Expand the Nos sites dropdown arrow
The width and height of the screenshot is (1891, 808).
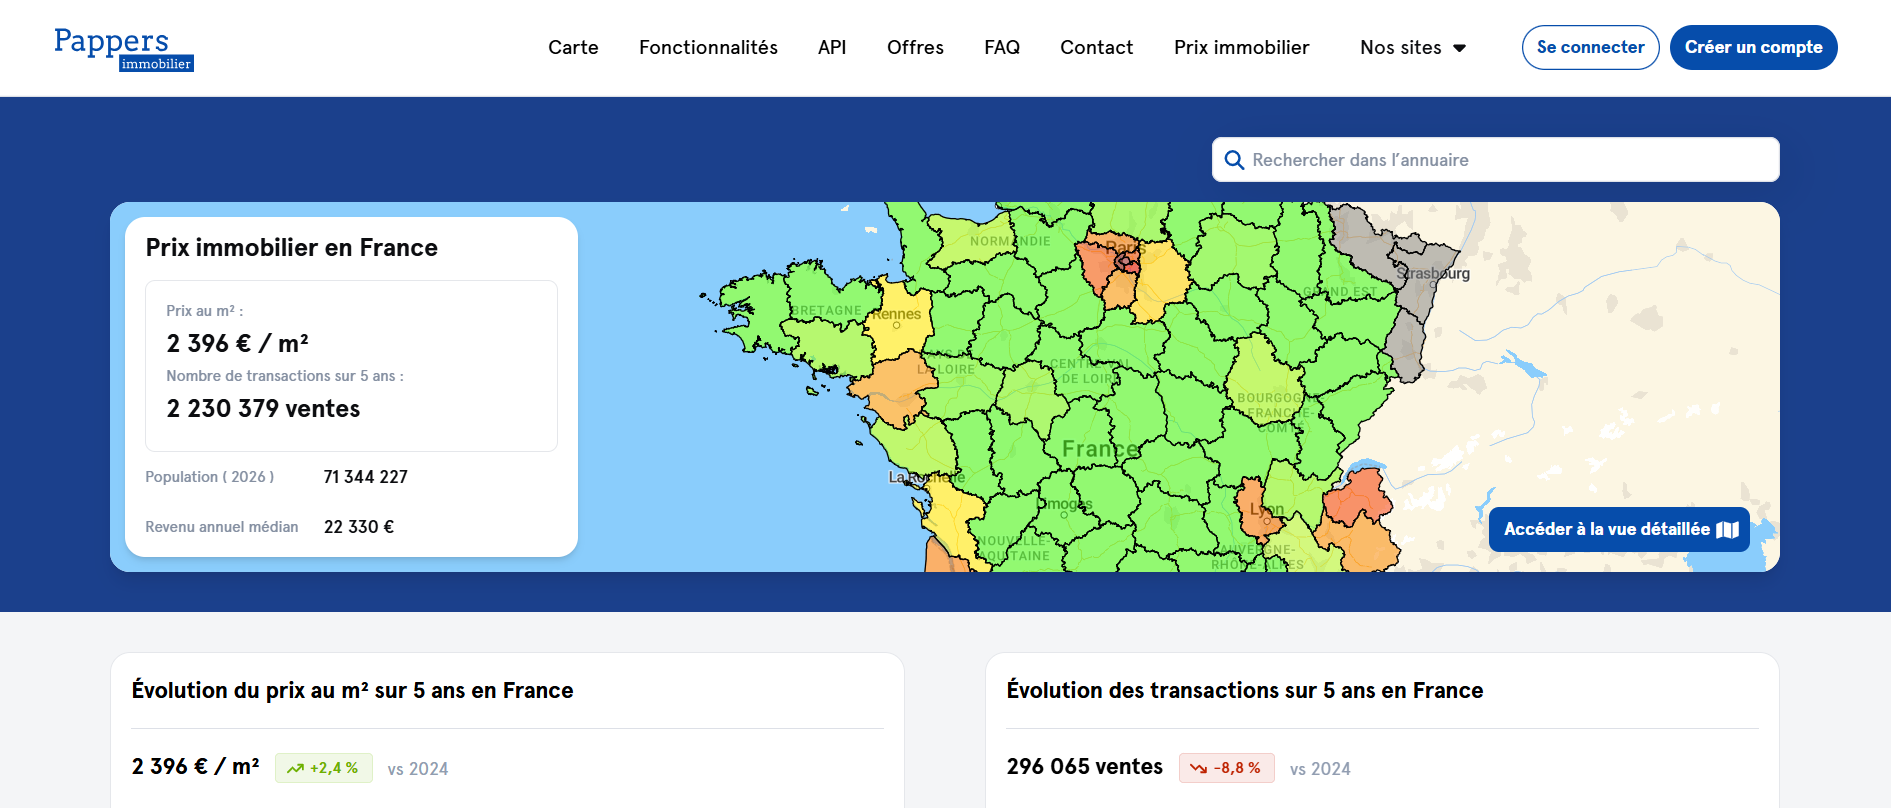tap(1460, 48)
